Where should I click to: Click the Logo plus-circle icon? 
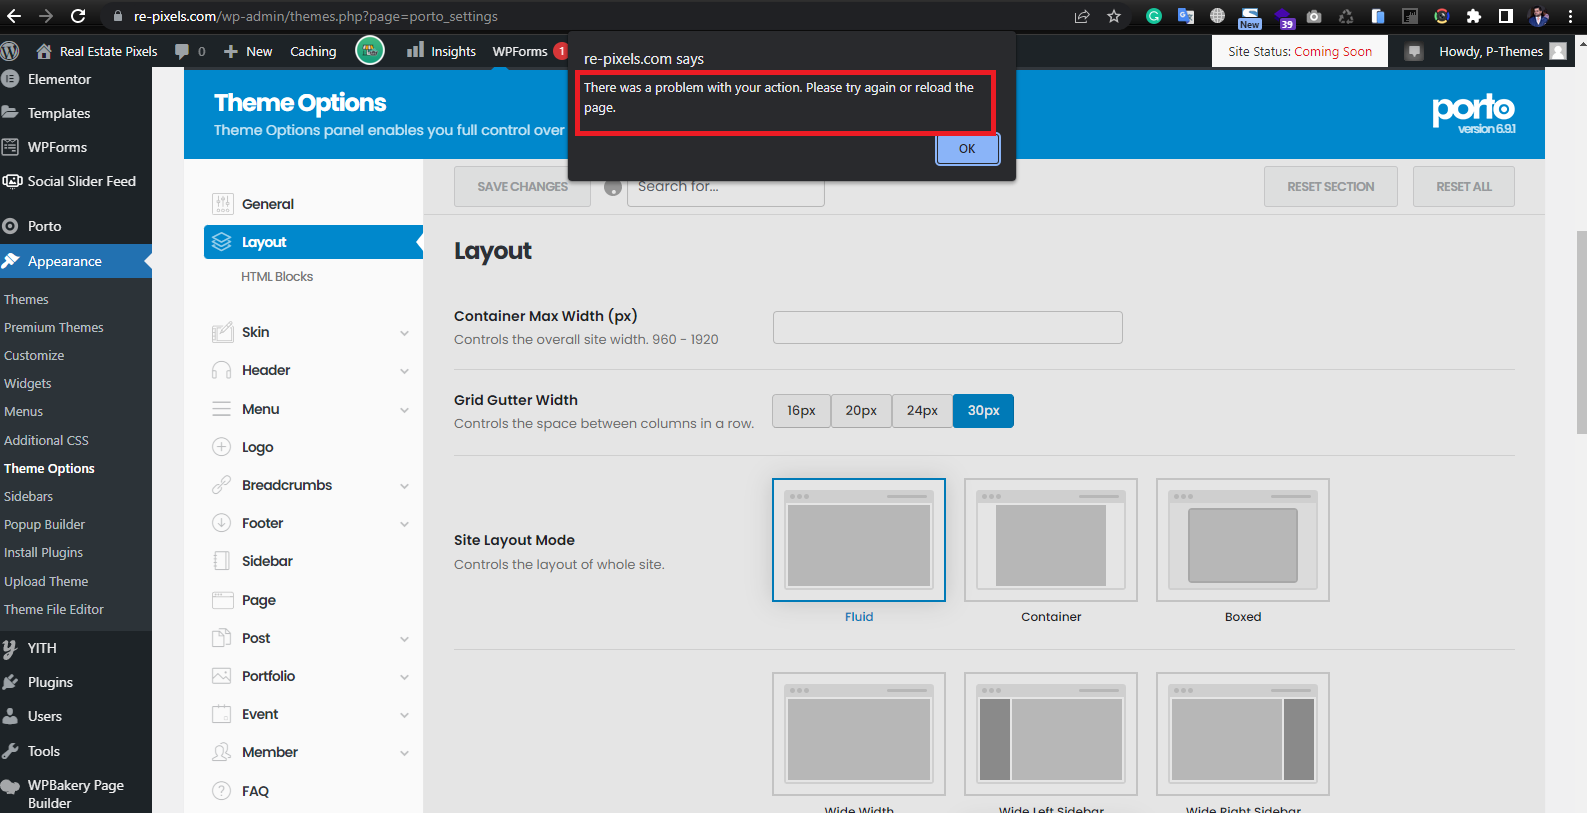pos(222,447)
